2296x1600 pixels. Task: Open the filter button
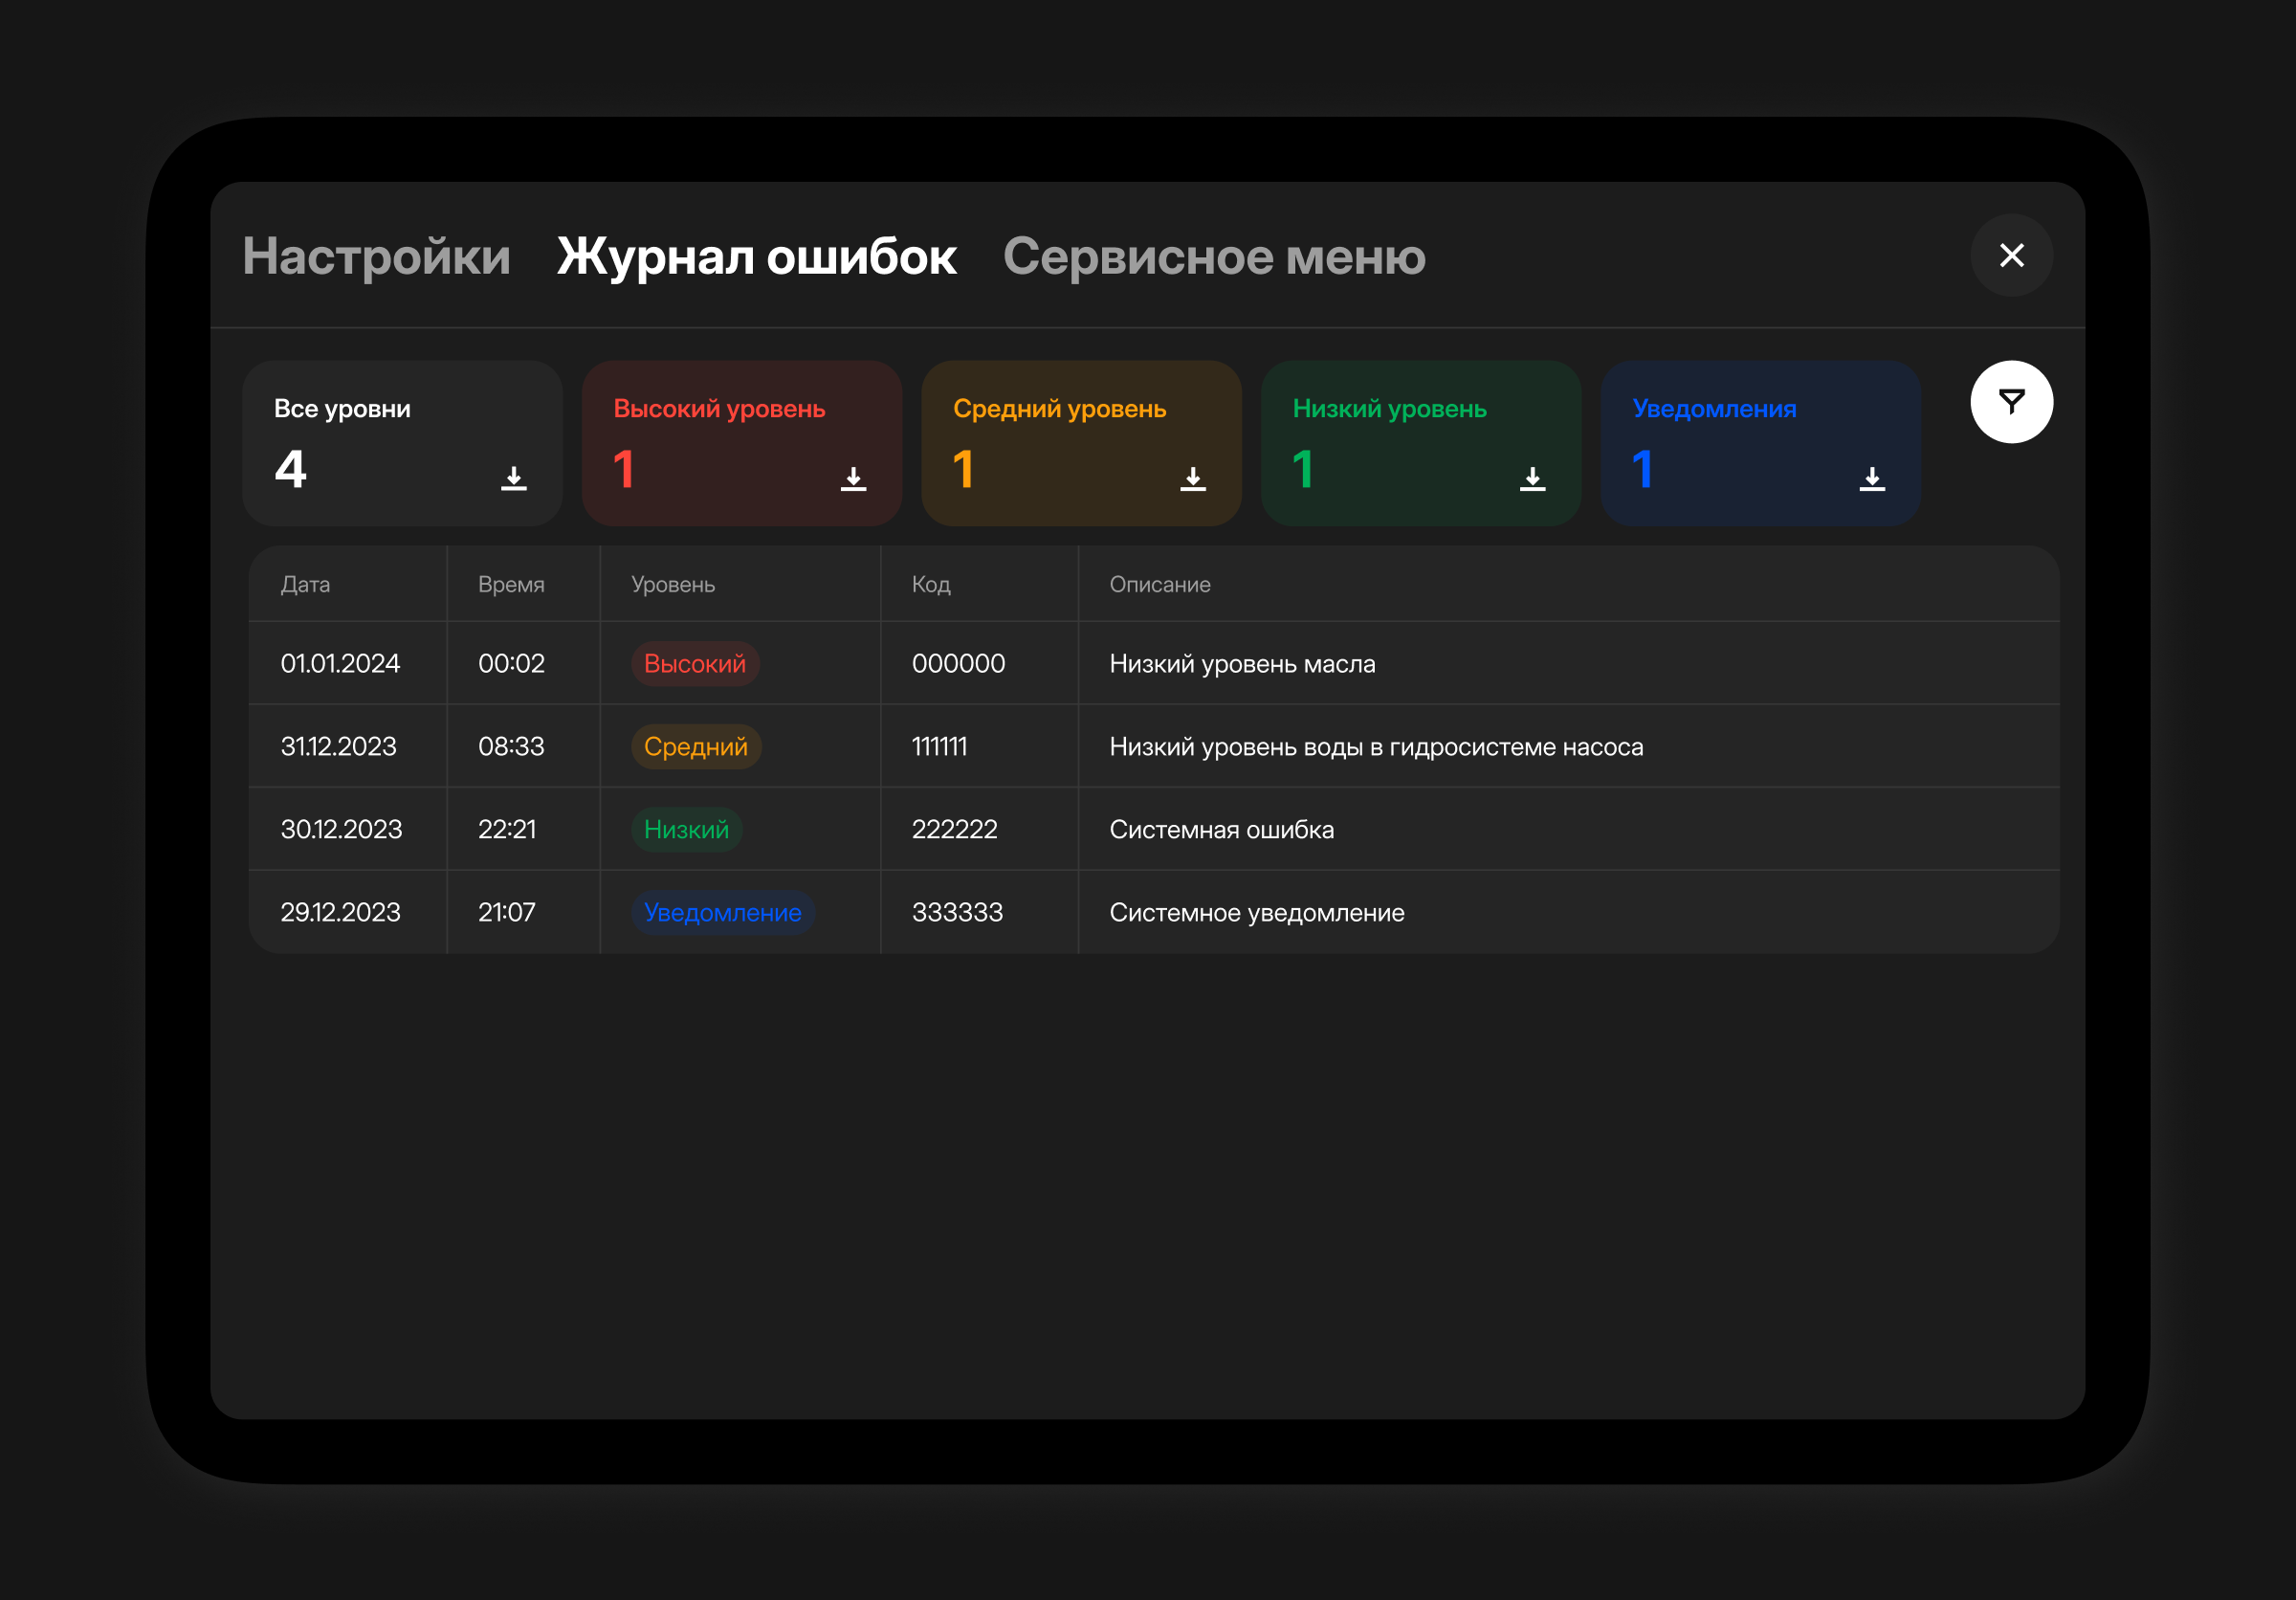(x=2011, y=402)
